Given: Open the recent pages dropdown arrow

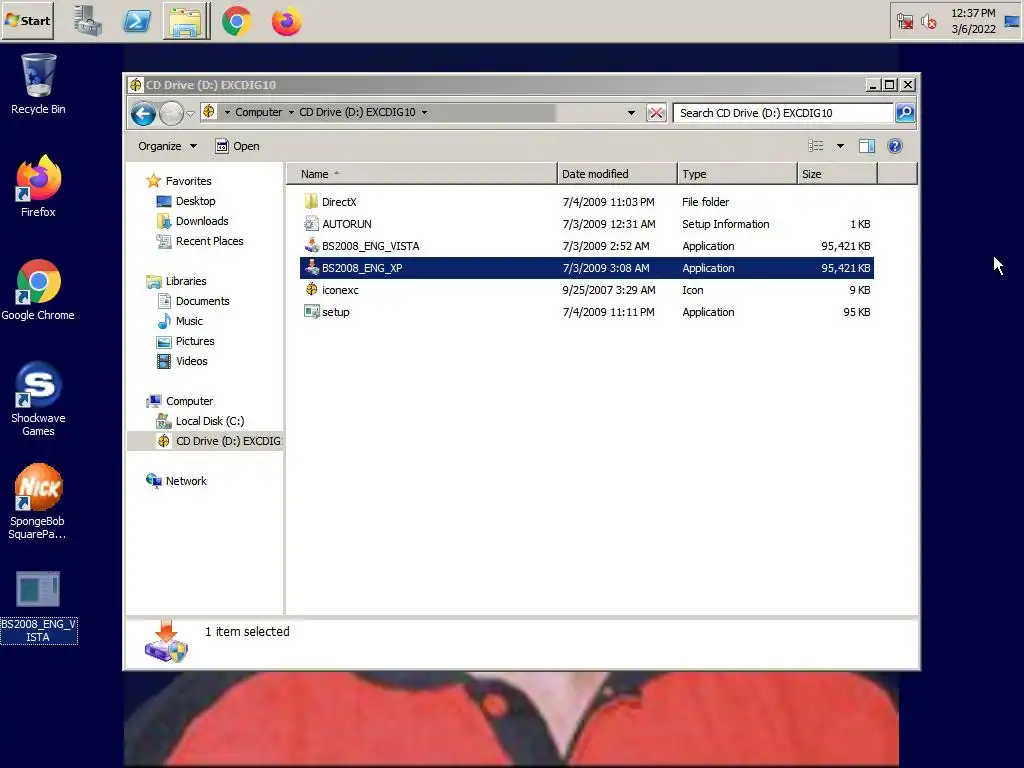Looking at the screenshot, I should [x=190, y=114].
